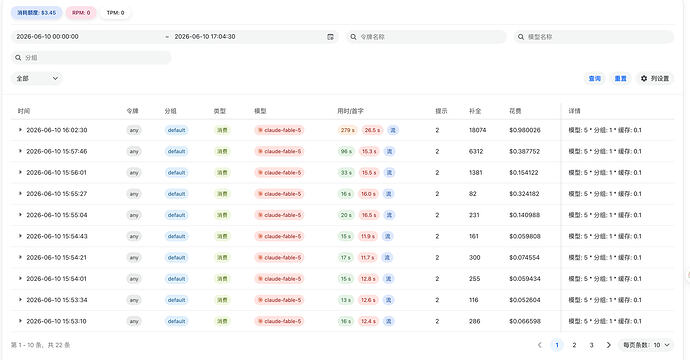Click claude-fable-5 tag in 15:57:46 row

click(279, 151)
